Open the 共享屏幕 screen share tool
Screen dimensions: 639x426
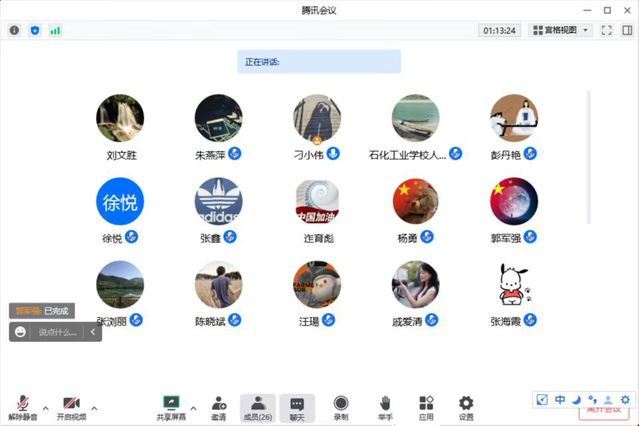170,406
